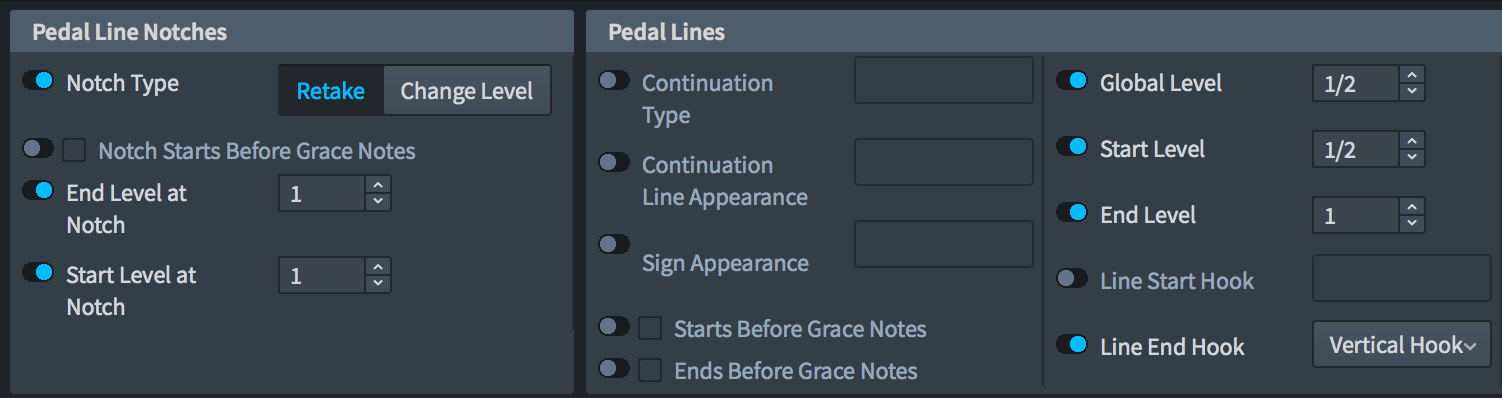Viewport: 1502px width, 398px height.
Task: Select the Change Level notch type
Action: 467,91
